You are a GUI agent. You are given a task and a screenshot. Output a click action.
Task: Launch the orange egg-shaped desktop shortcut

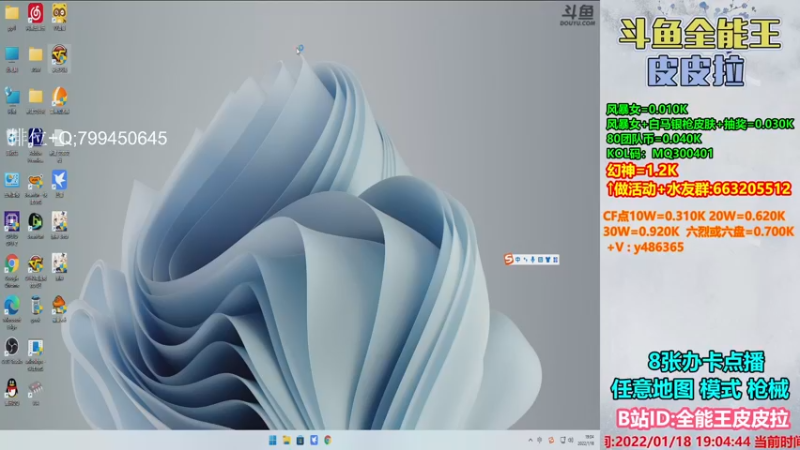point(59,99)
